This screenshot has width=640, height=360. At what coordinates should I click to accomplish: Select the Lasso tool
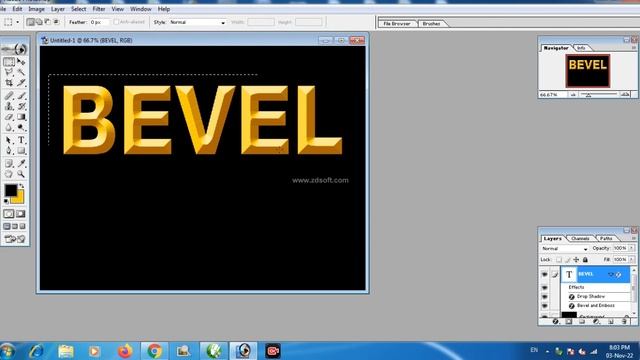click(x=9, y=72)
